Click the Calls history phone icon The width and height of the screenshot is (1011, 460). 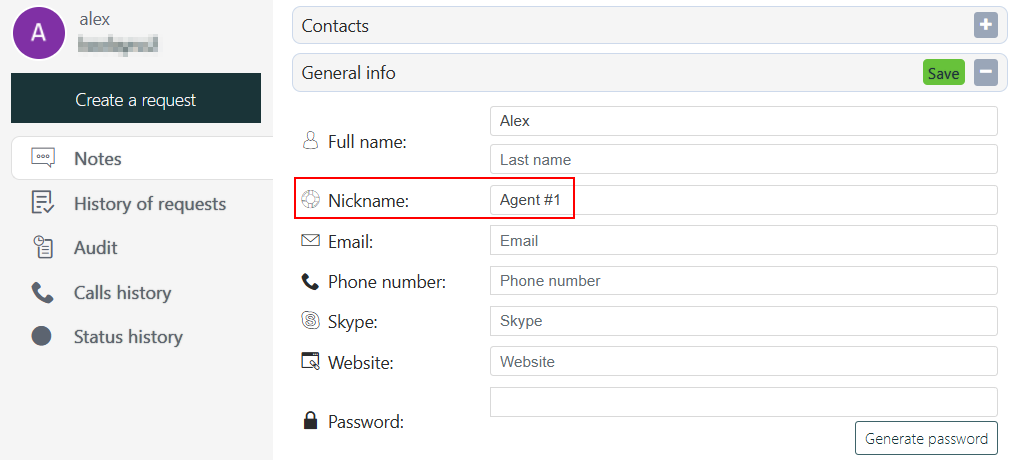coord(42,292)
